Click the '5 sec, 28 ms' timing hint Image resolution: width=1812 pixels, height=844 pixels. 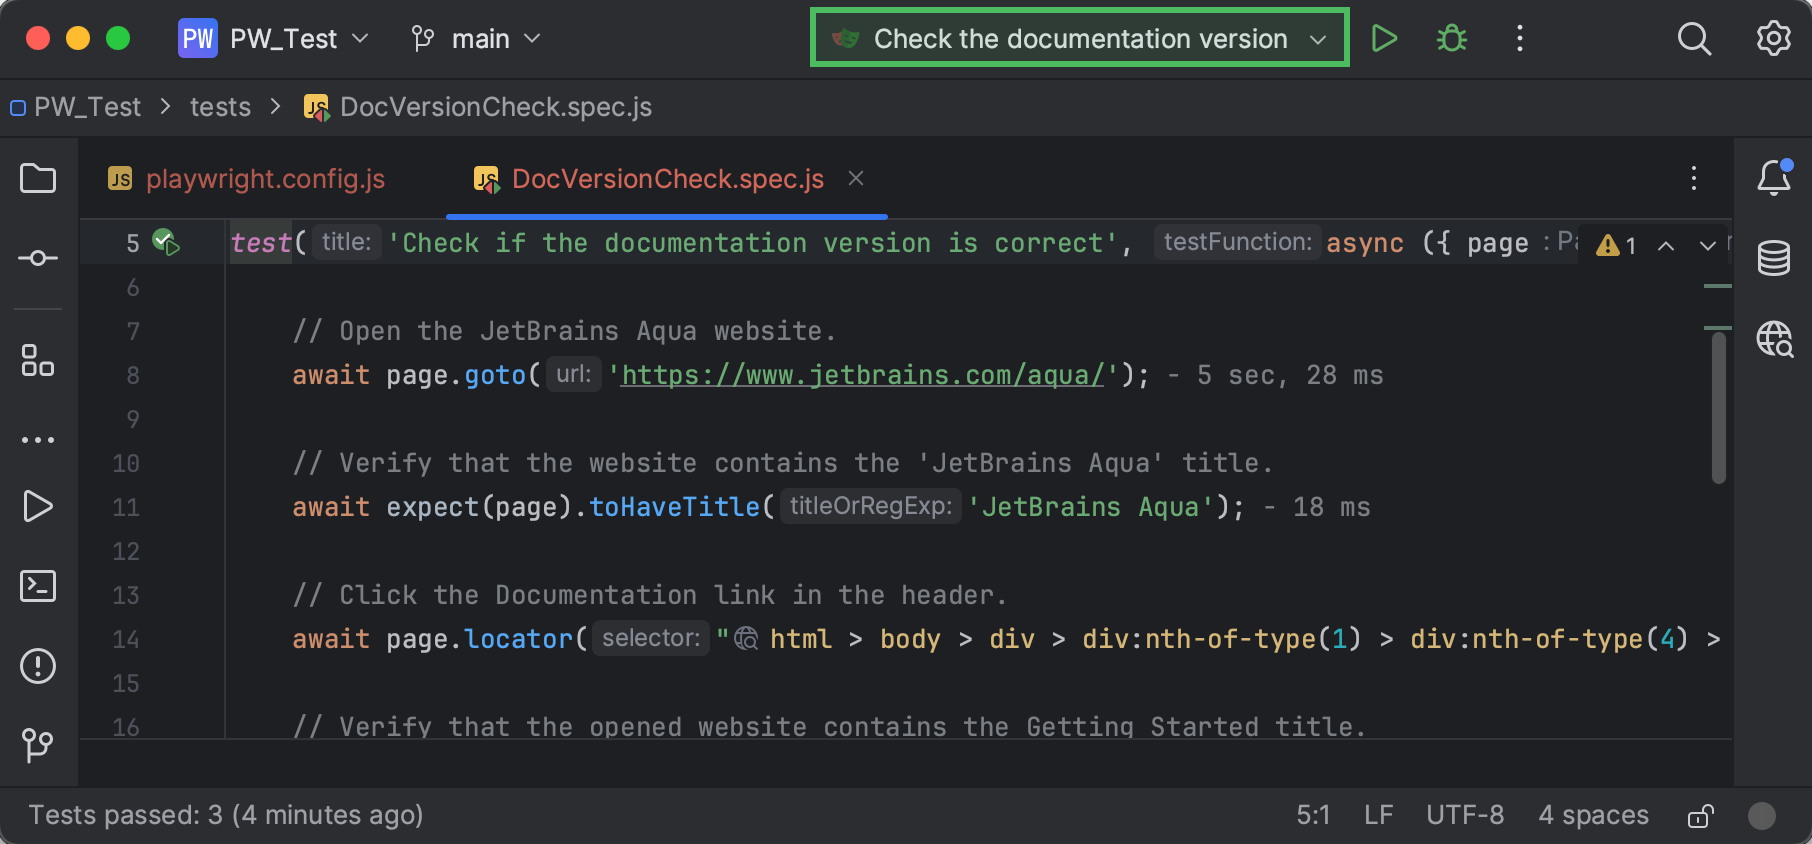(1290, 375)
